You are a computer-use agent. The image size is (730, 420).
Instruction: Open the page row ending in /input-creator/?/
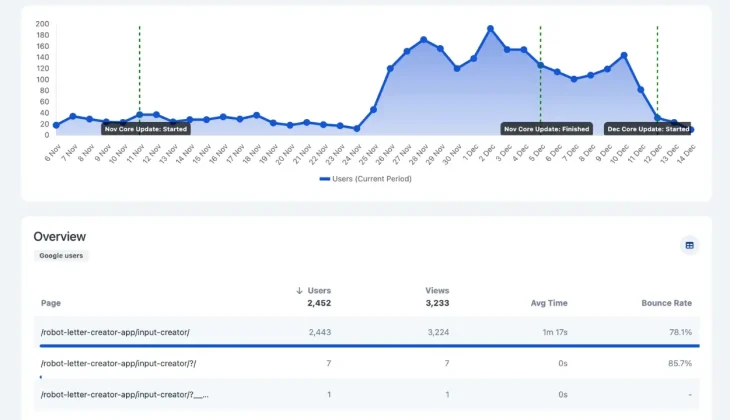pos(118,363)
